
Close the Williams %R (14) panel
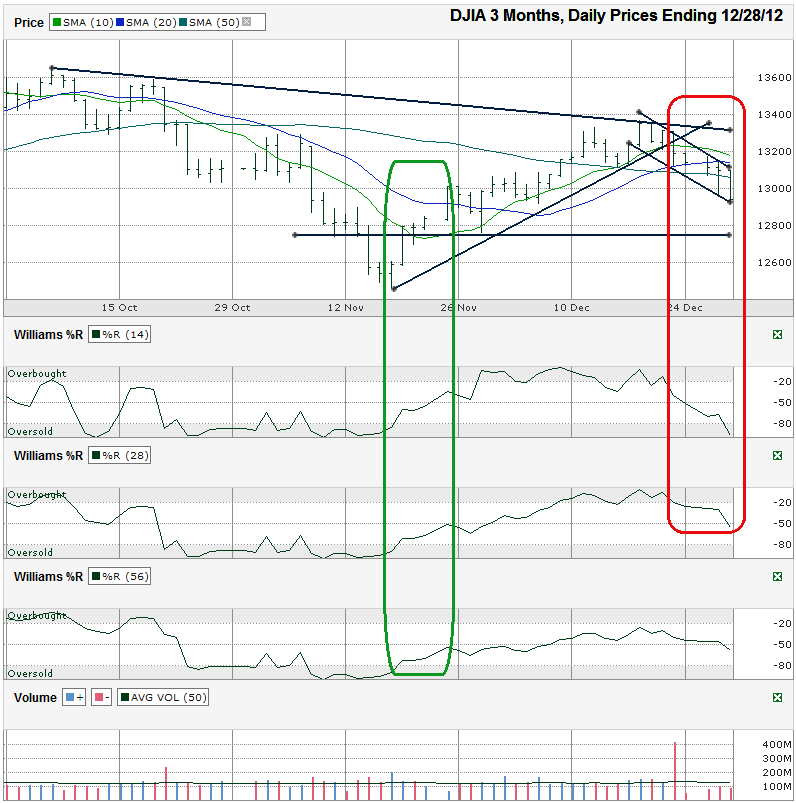(x=777, y=335)
